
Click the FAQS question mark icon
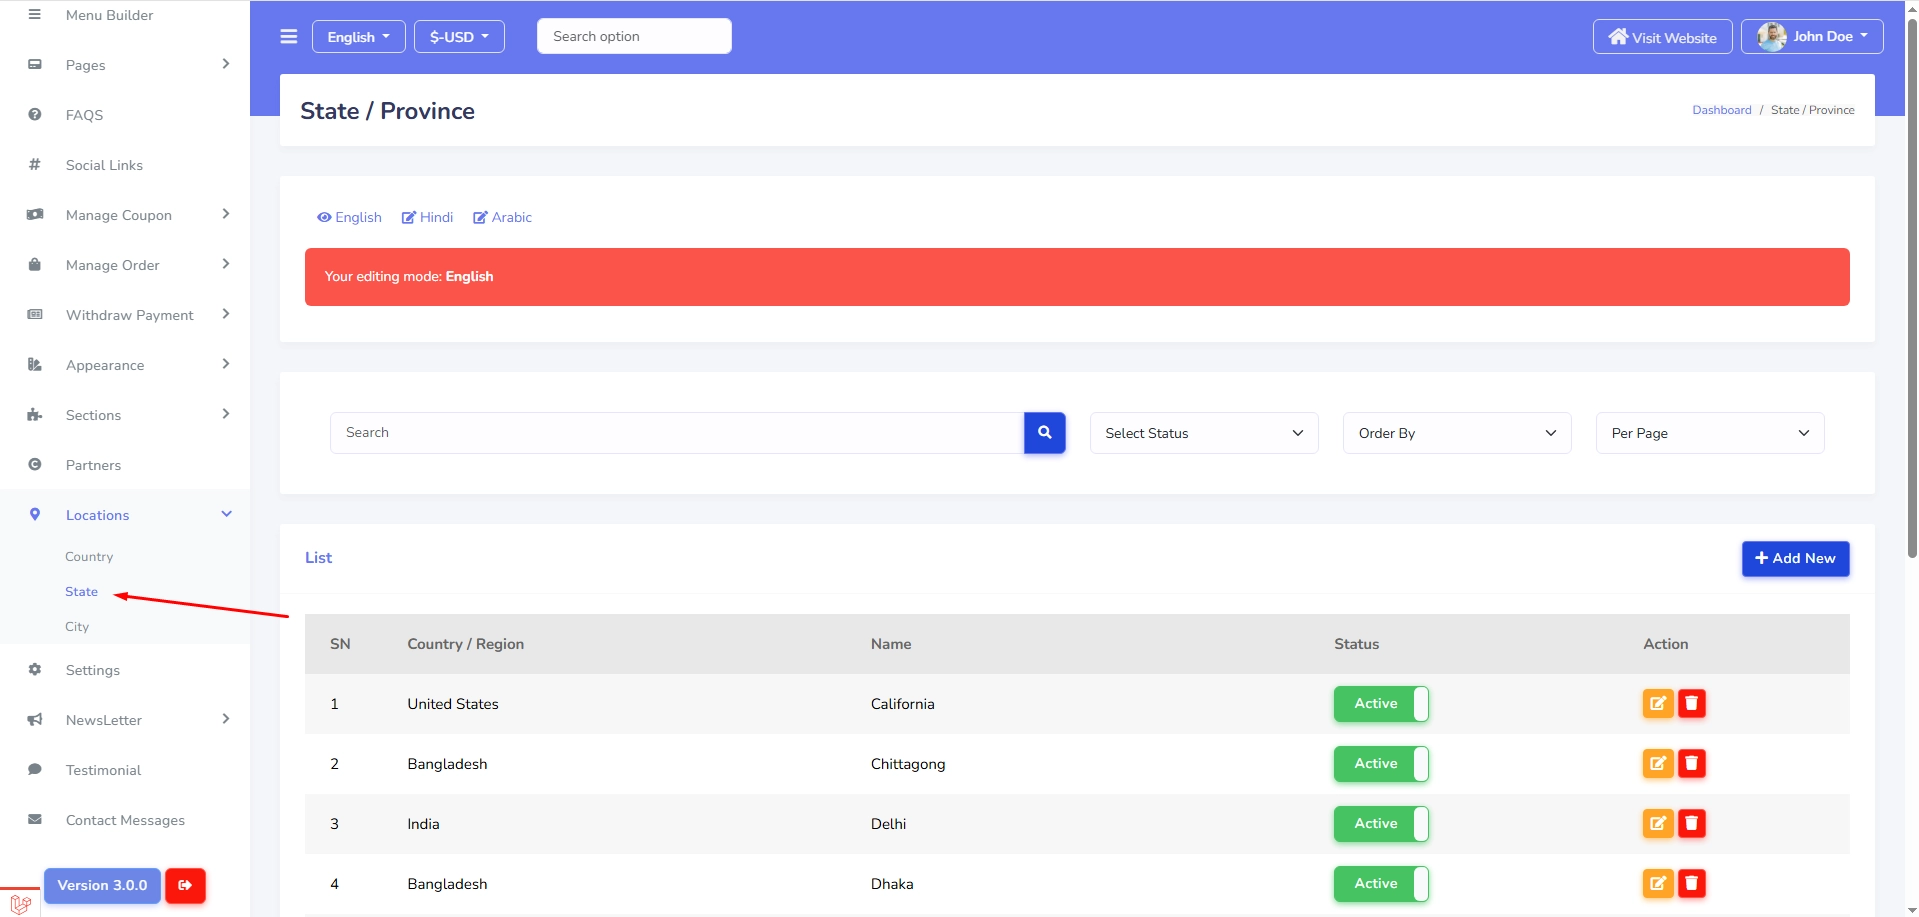pyautogui.click(x=35, y=114)
